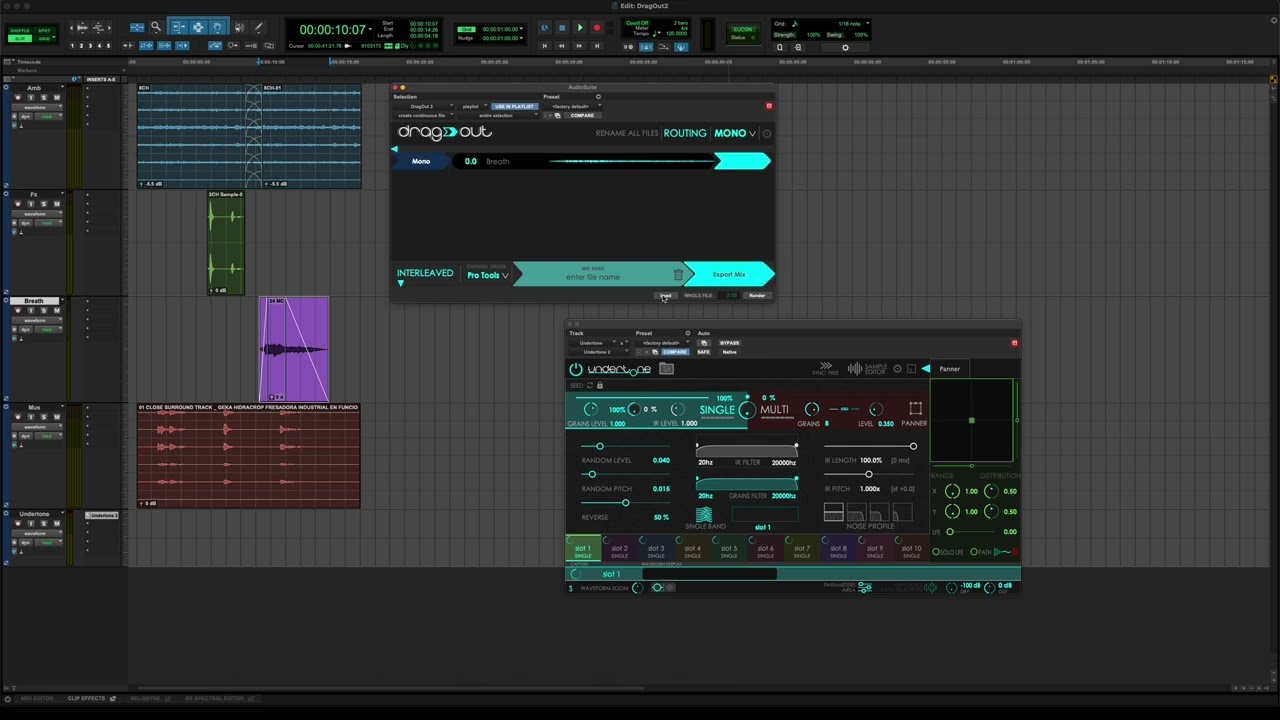
Task: Click the Undertone power icon
Action: tap(575, 370)
